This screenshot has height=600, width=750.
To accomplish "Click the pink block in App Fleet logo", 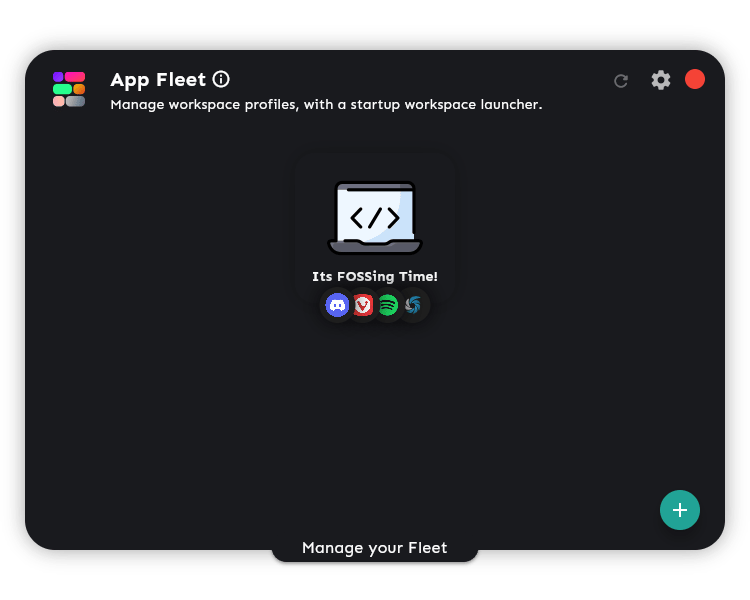I will (x=75, y=77).
